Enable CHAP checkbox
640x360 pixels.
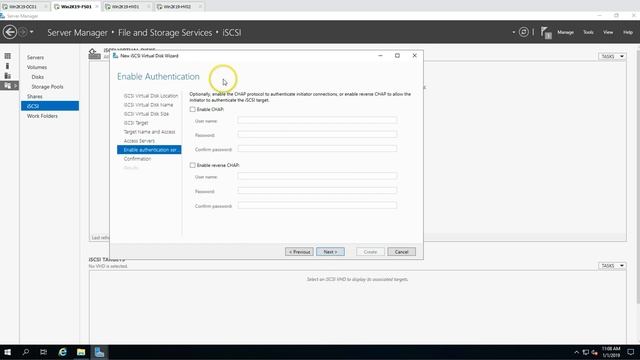(192, 109)
